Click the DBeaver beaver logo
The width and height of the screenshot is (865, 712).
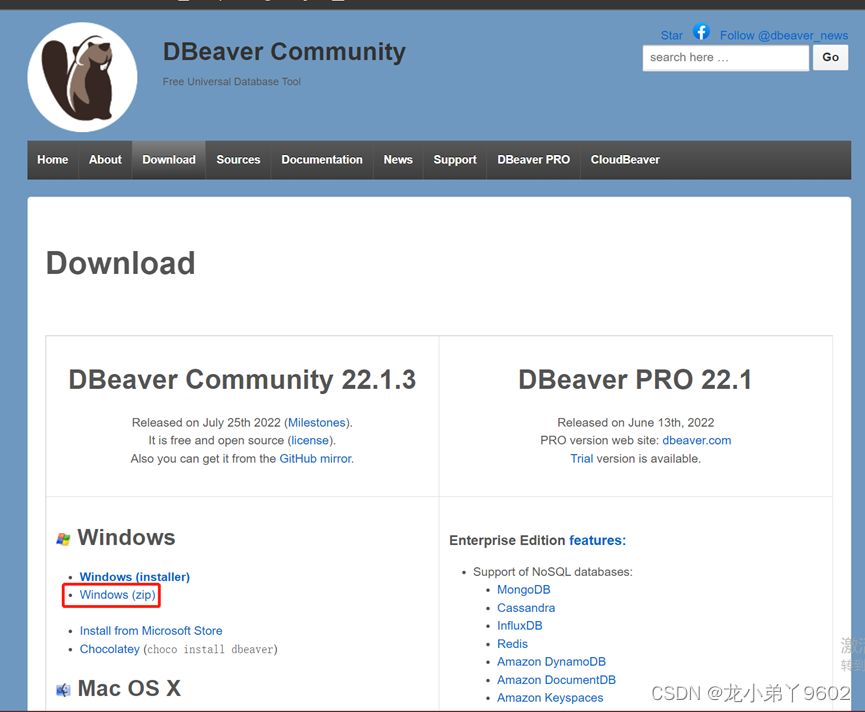pos(82,77)
